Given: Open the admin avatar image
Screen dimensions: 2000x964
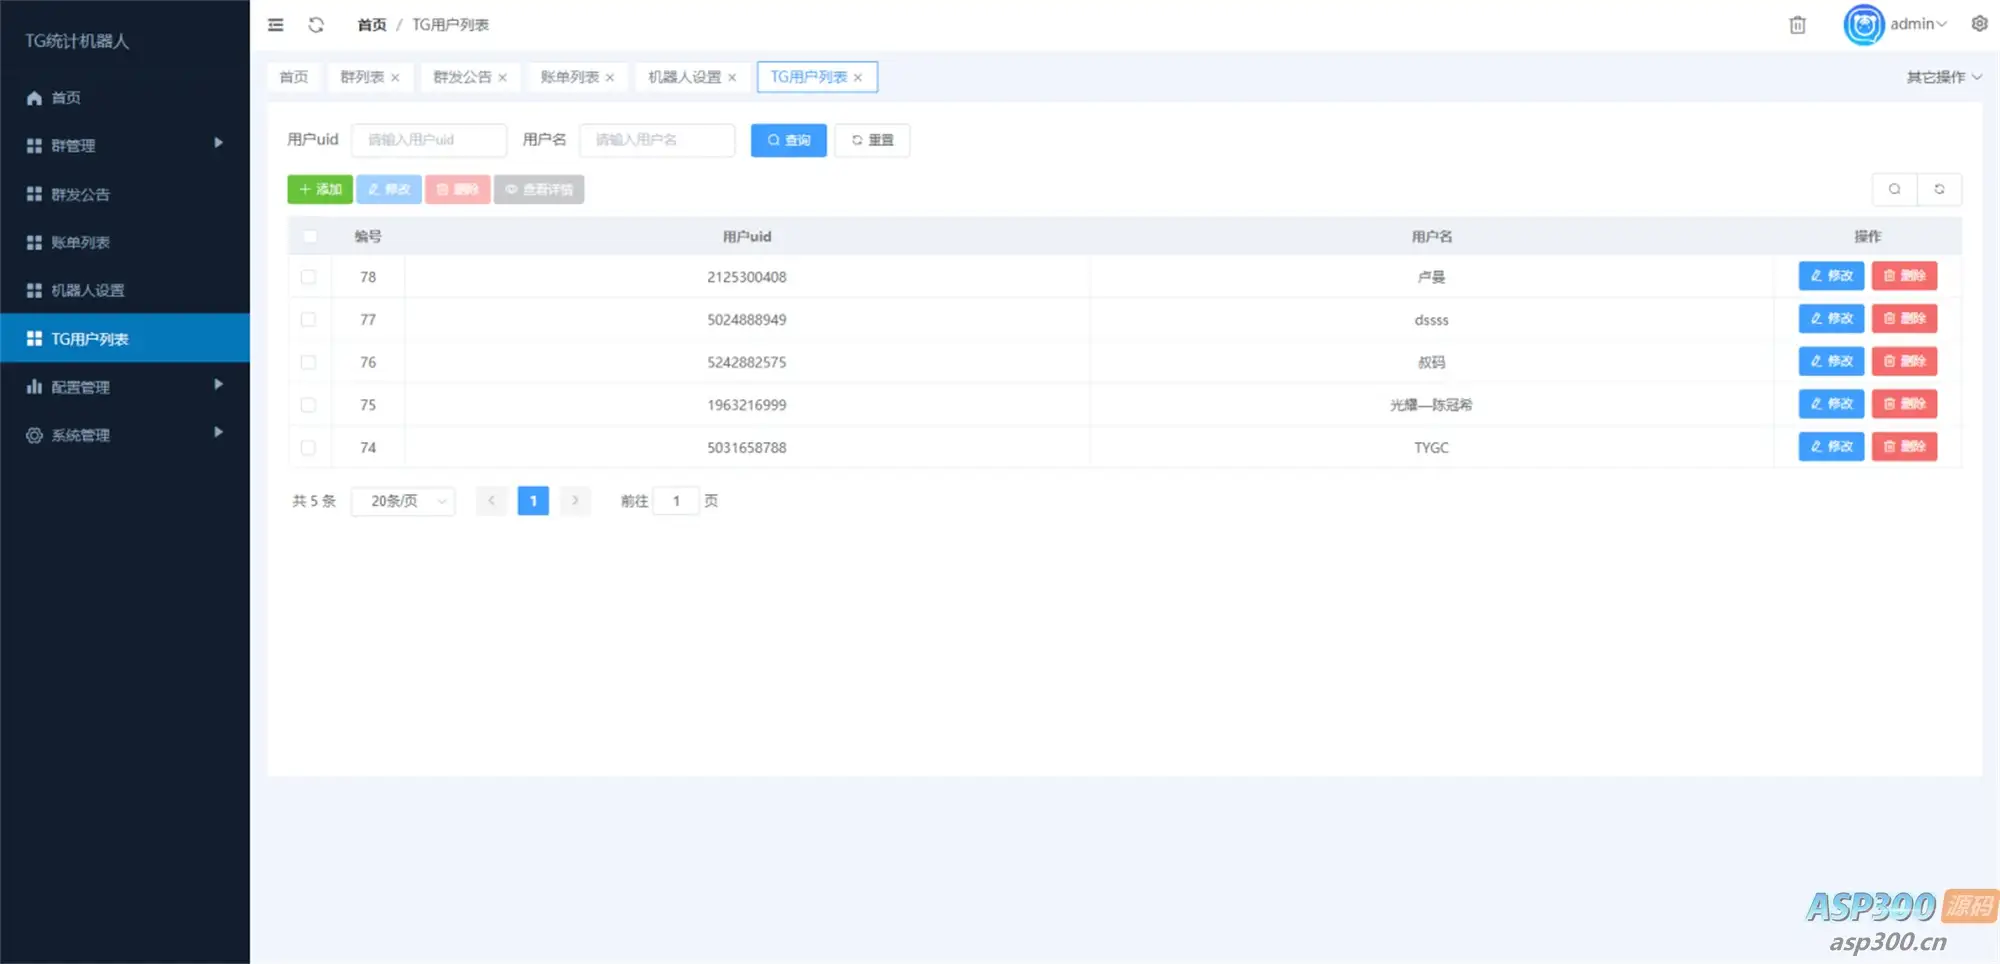Looking at the screenshot, I should pyautogui.click(x=1864, y=24).
